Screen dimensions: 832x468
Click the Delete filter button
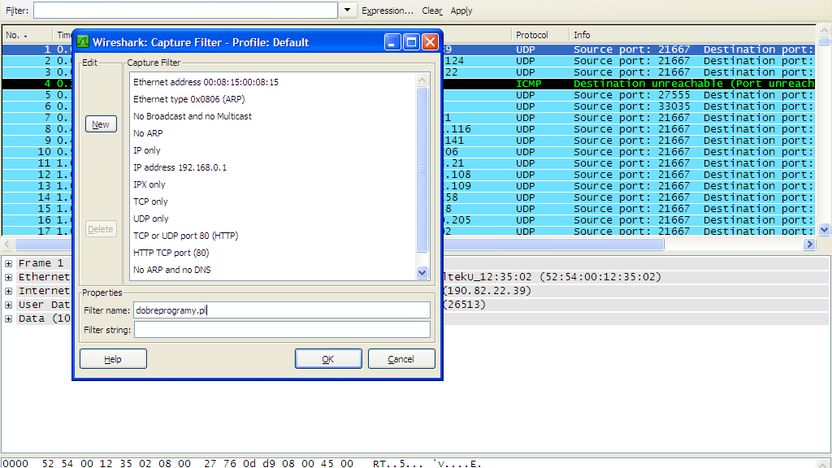tap(101, 229)
